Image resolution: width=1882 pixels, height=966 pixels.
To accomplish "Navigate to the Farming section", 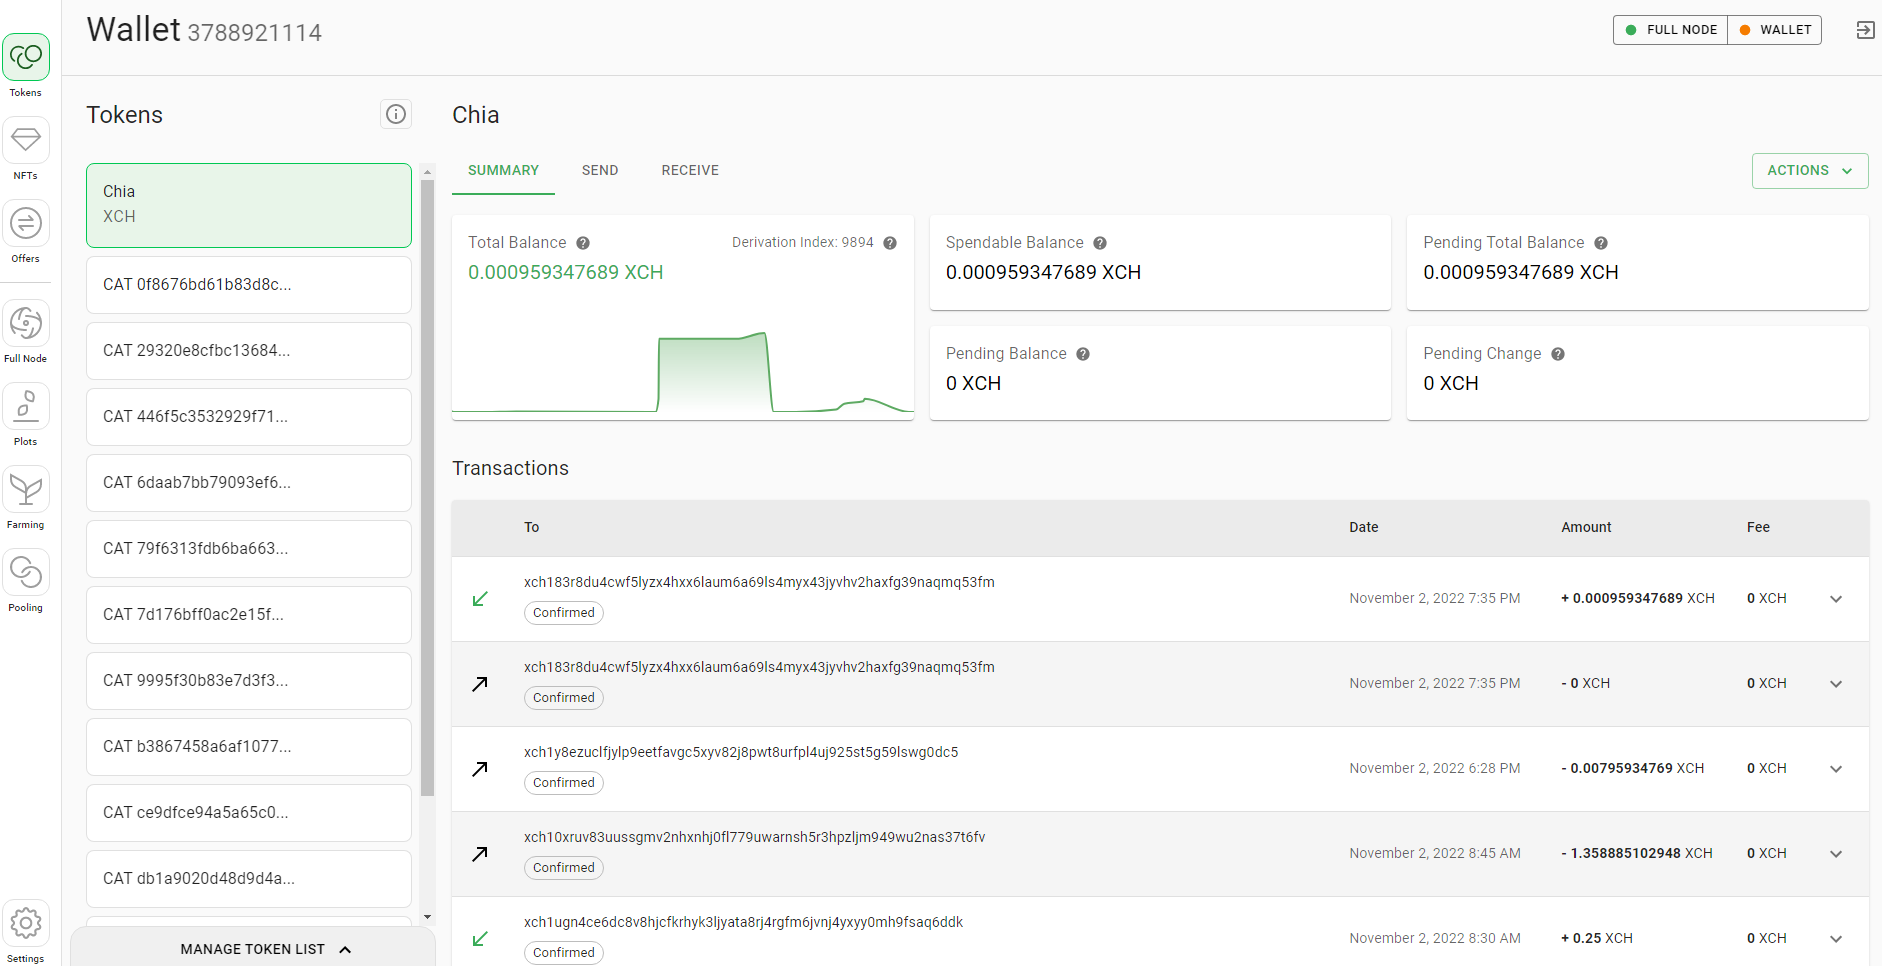I will tap(25, 490).
